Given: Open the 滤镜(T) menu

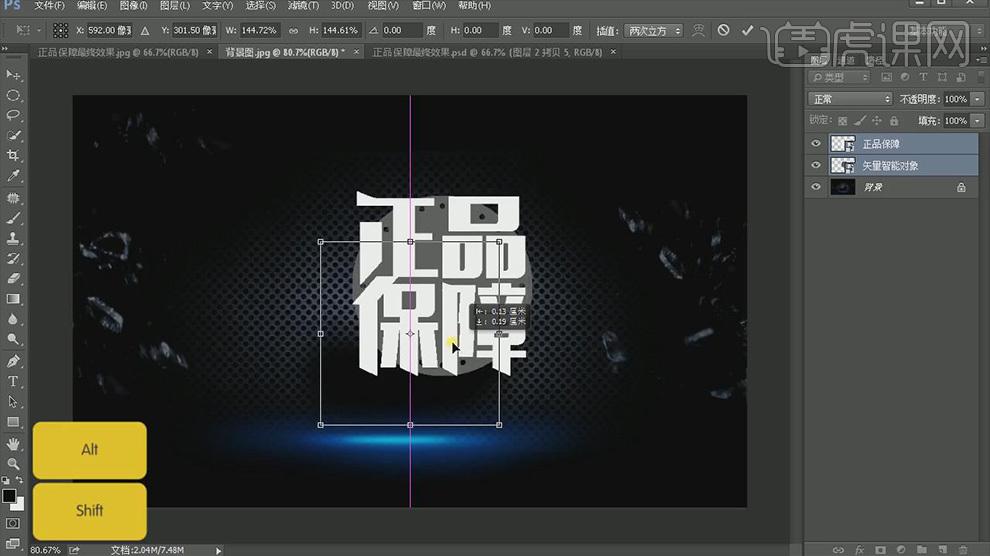Looking at the screenshot, I should [303, 6].
